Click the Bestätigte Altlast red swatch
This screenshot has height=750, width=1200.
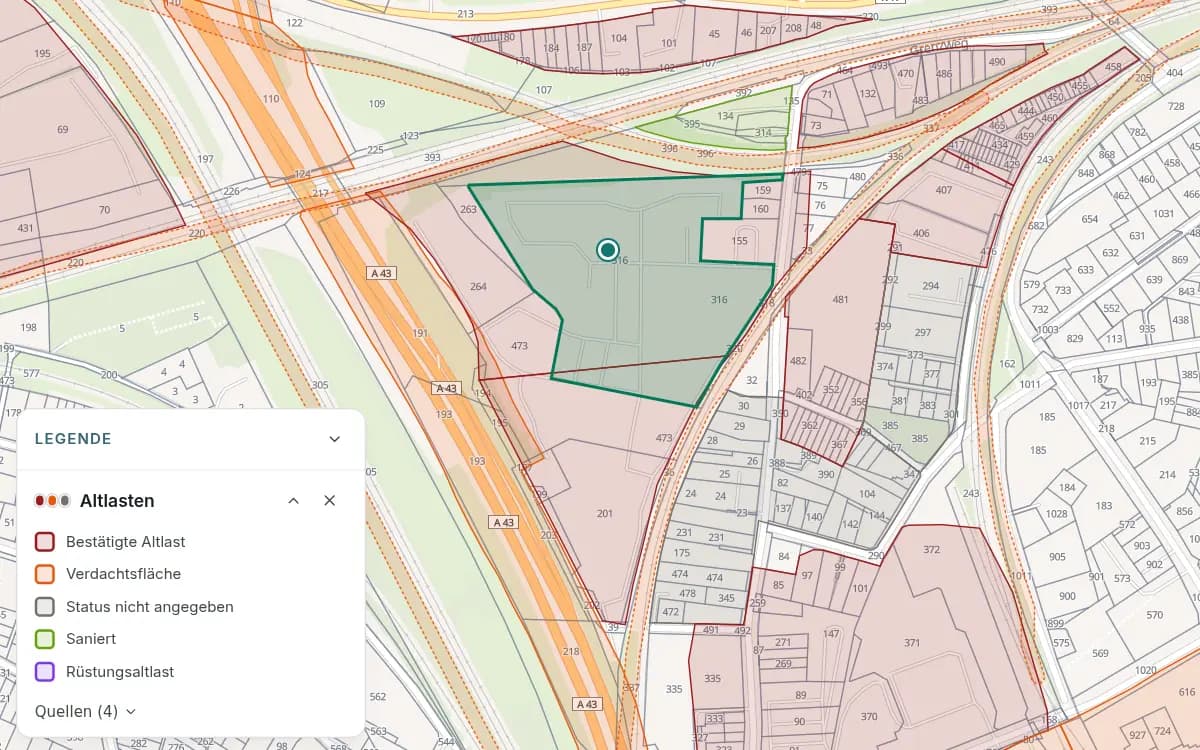45,542
